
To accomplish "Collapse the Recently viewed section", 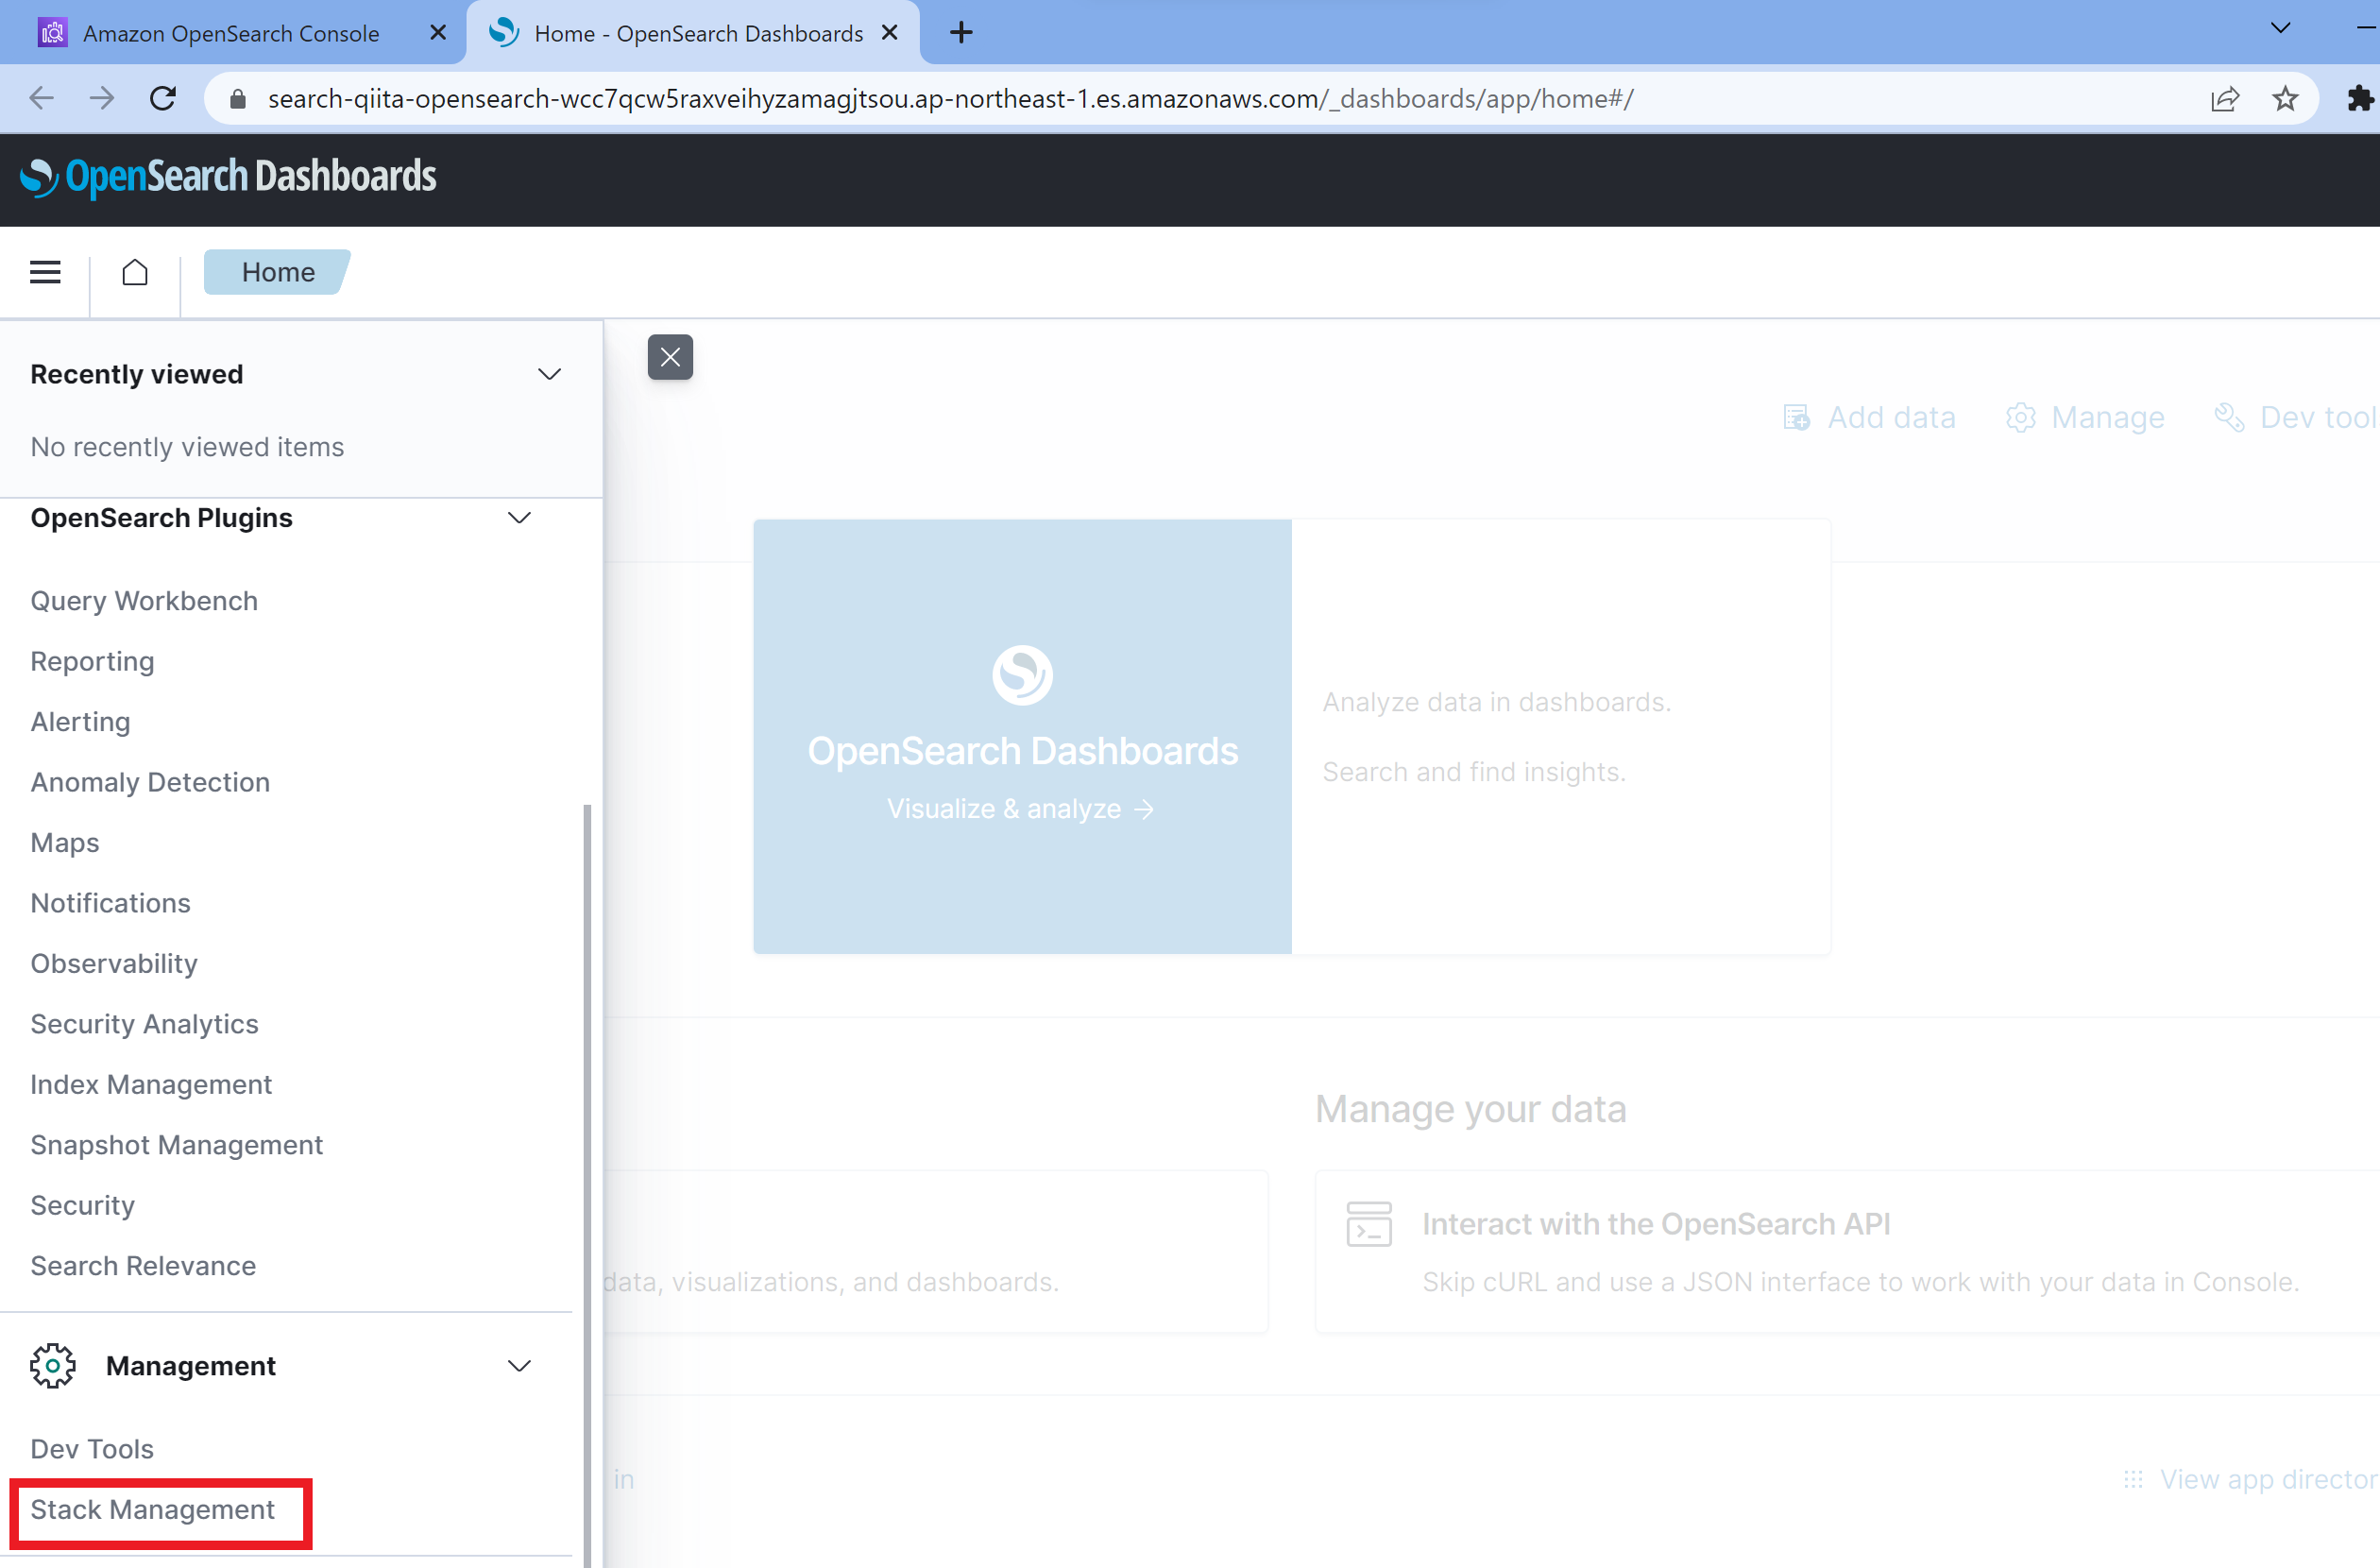I will [x=549, y=374].
